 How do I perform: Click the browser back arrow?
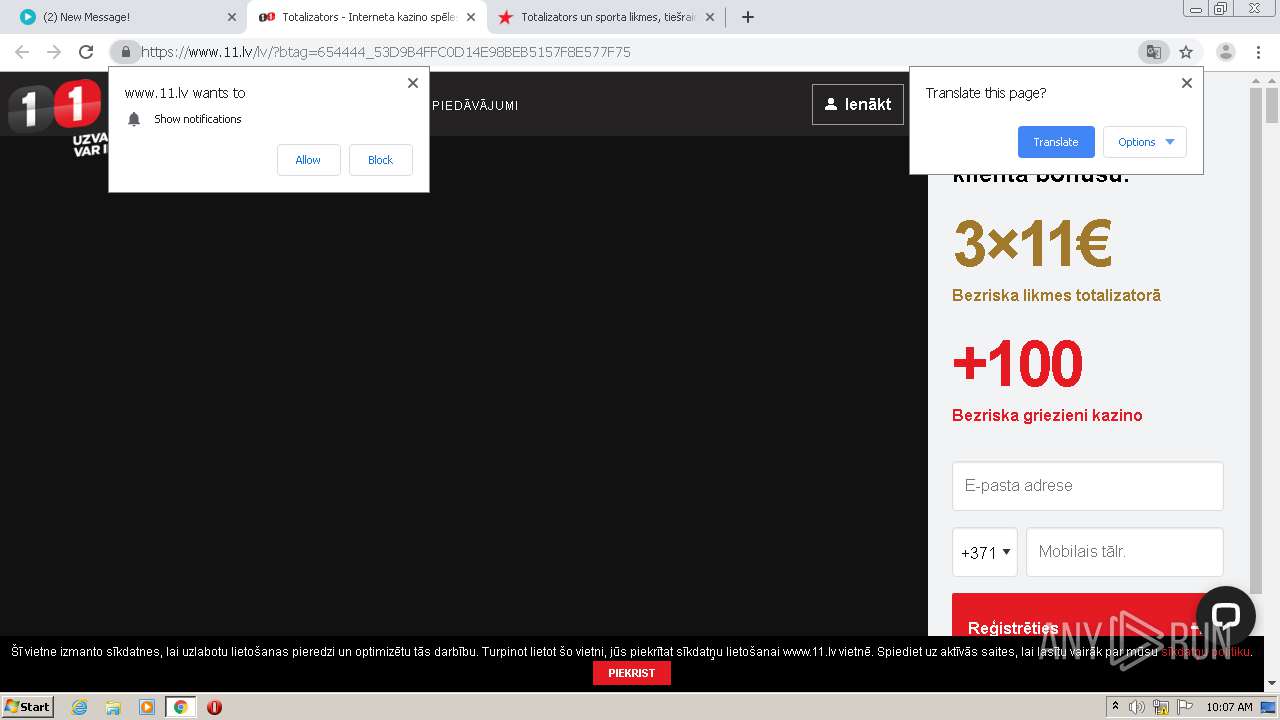22,52
